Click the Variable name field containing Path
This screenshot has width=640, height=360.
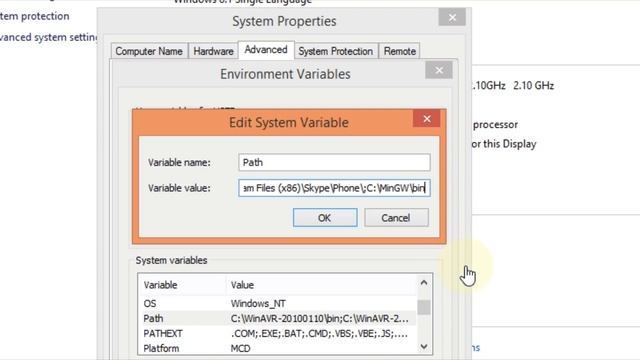coord(334,162)
